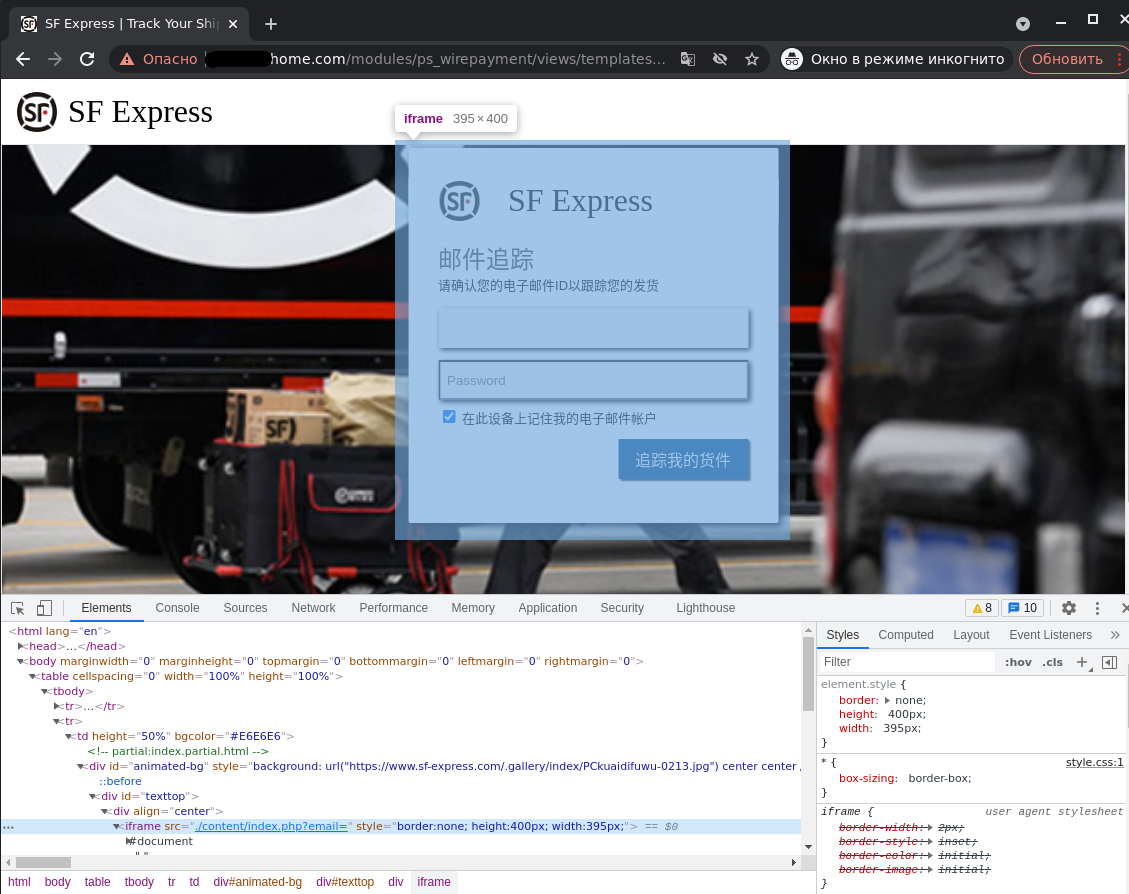This screenshot has height=894, width=1129.
Task: Uncheck the remember email account checkbox
Action: click(x=449, y=417)
